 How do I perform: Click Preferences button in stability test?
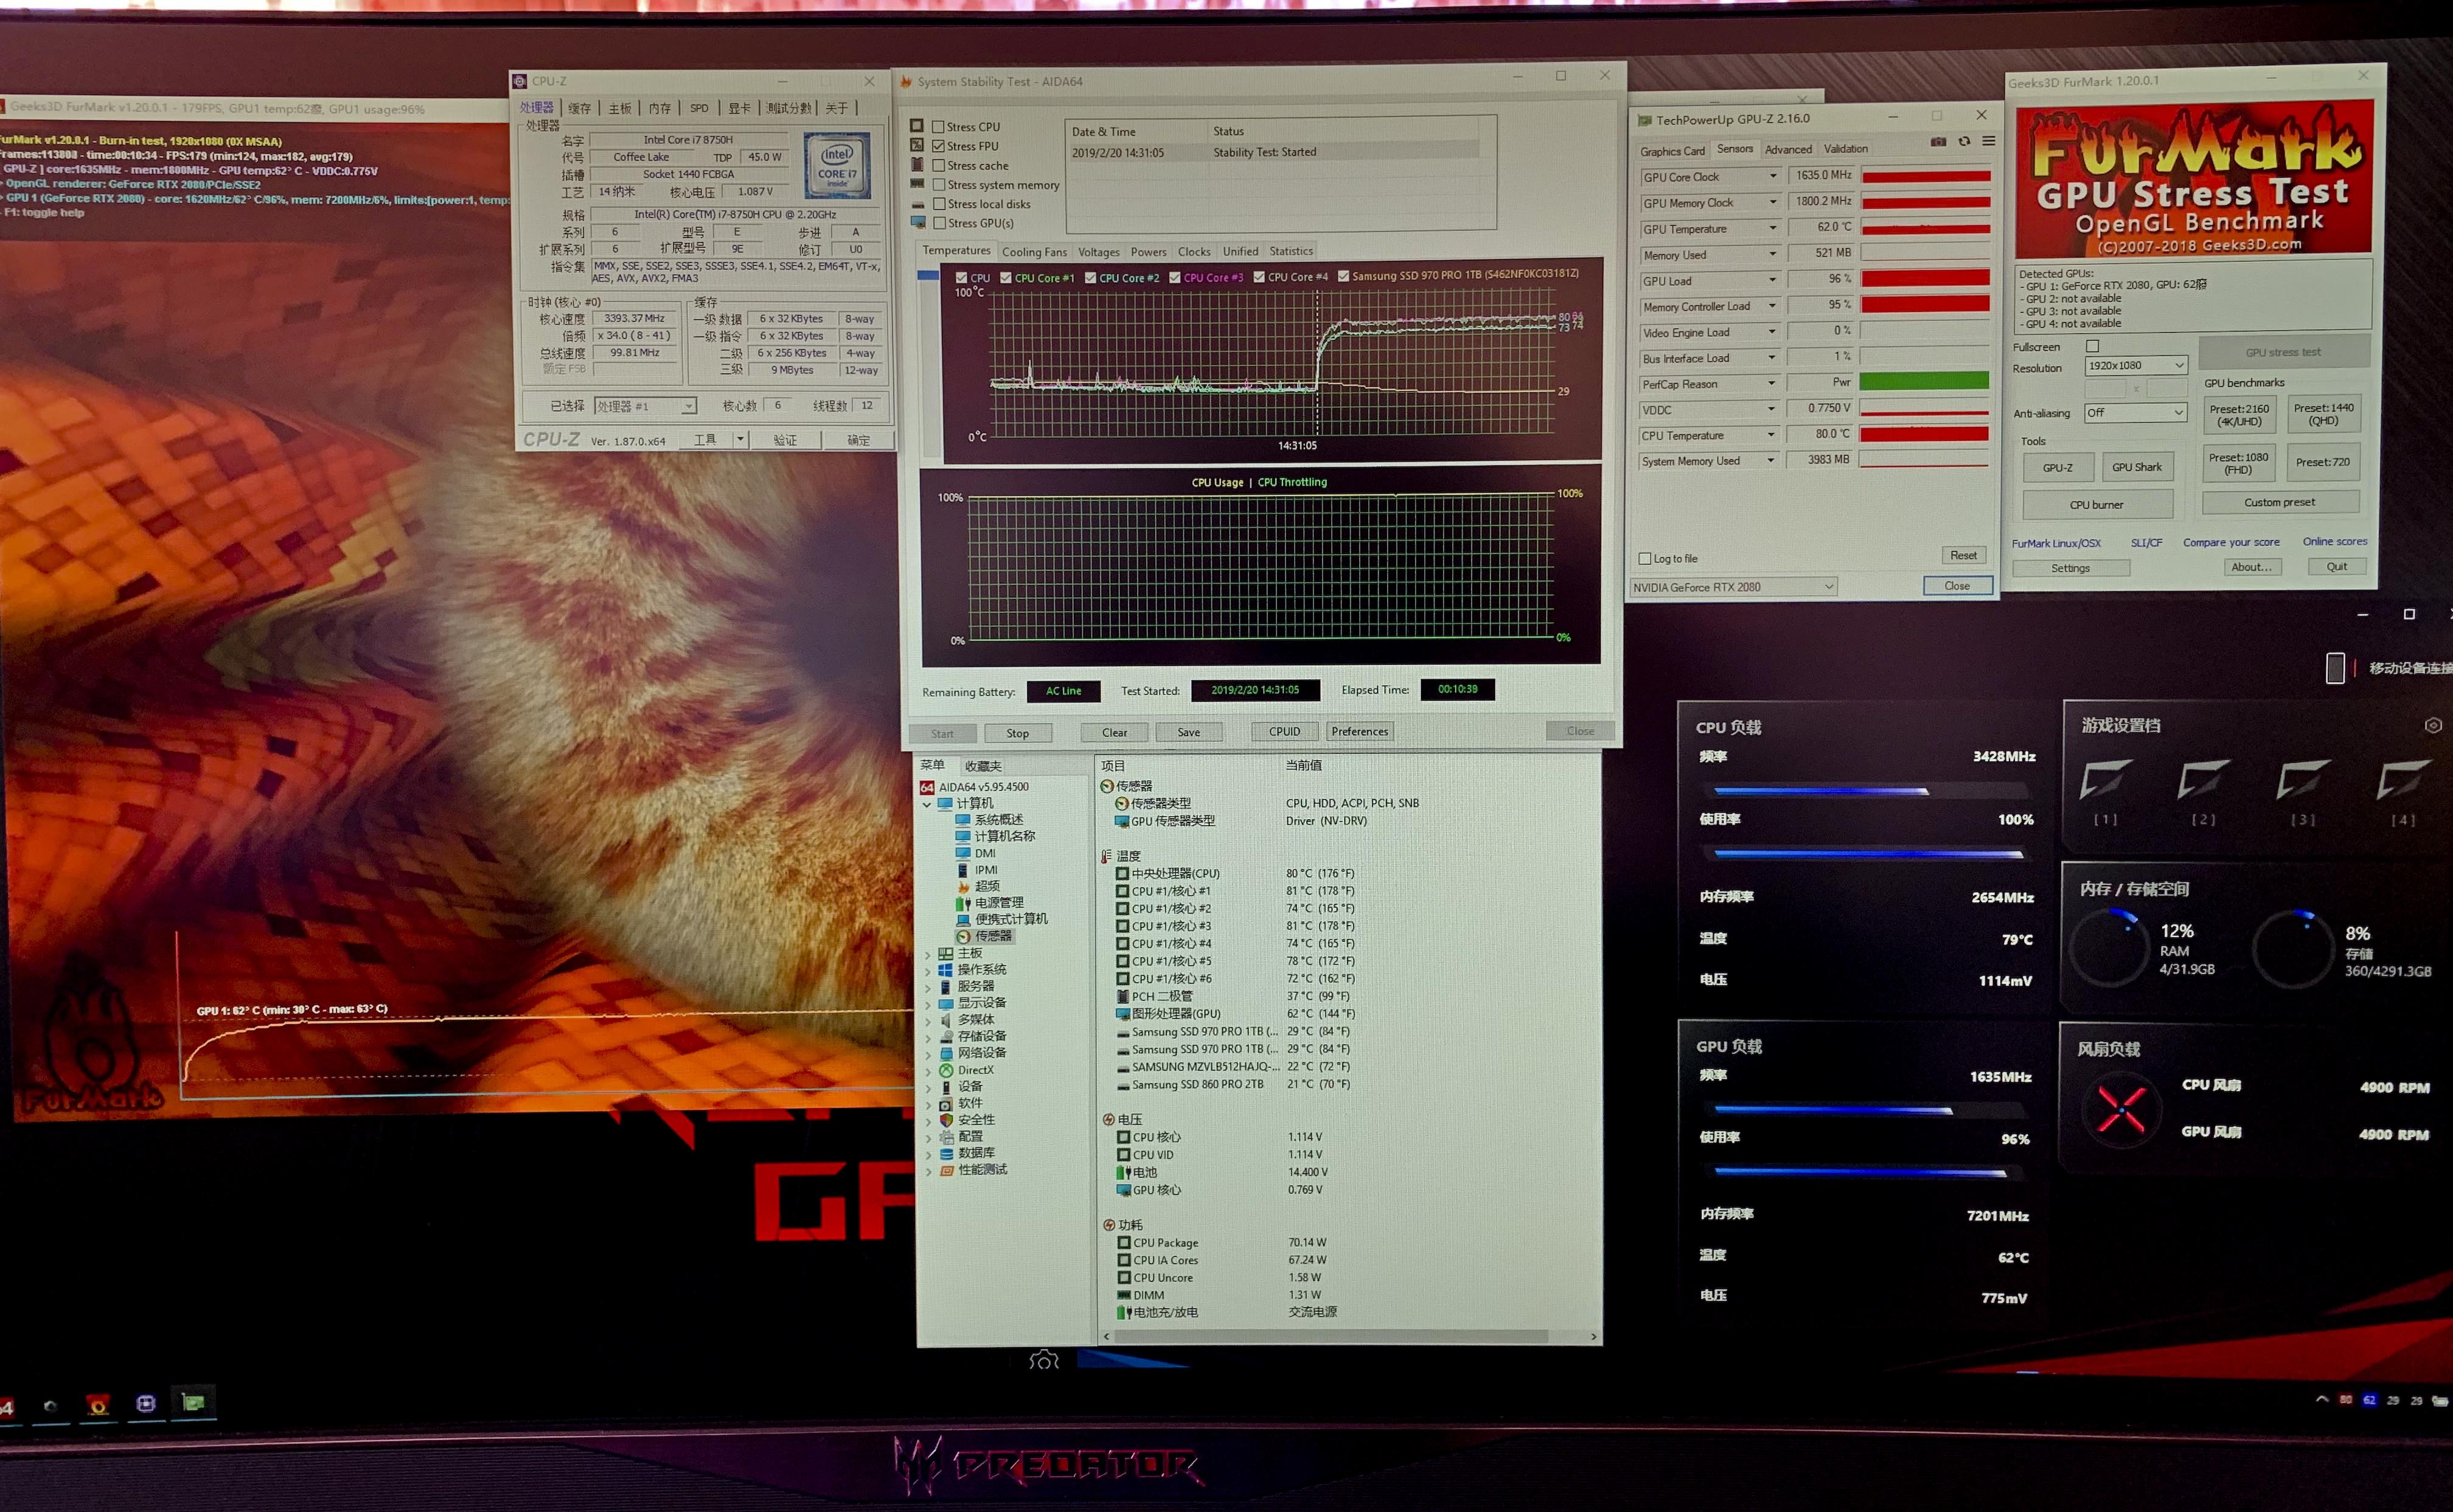(x=1359, y=731)
